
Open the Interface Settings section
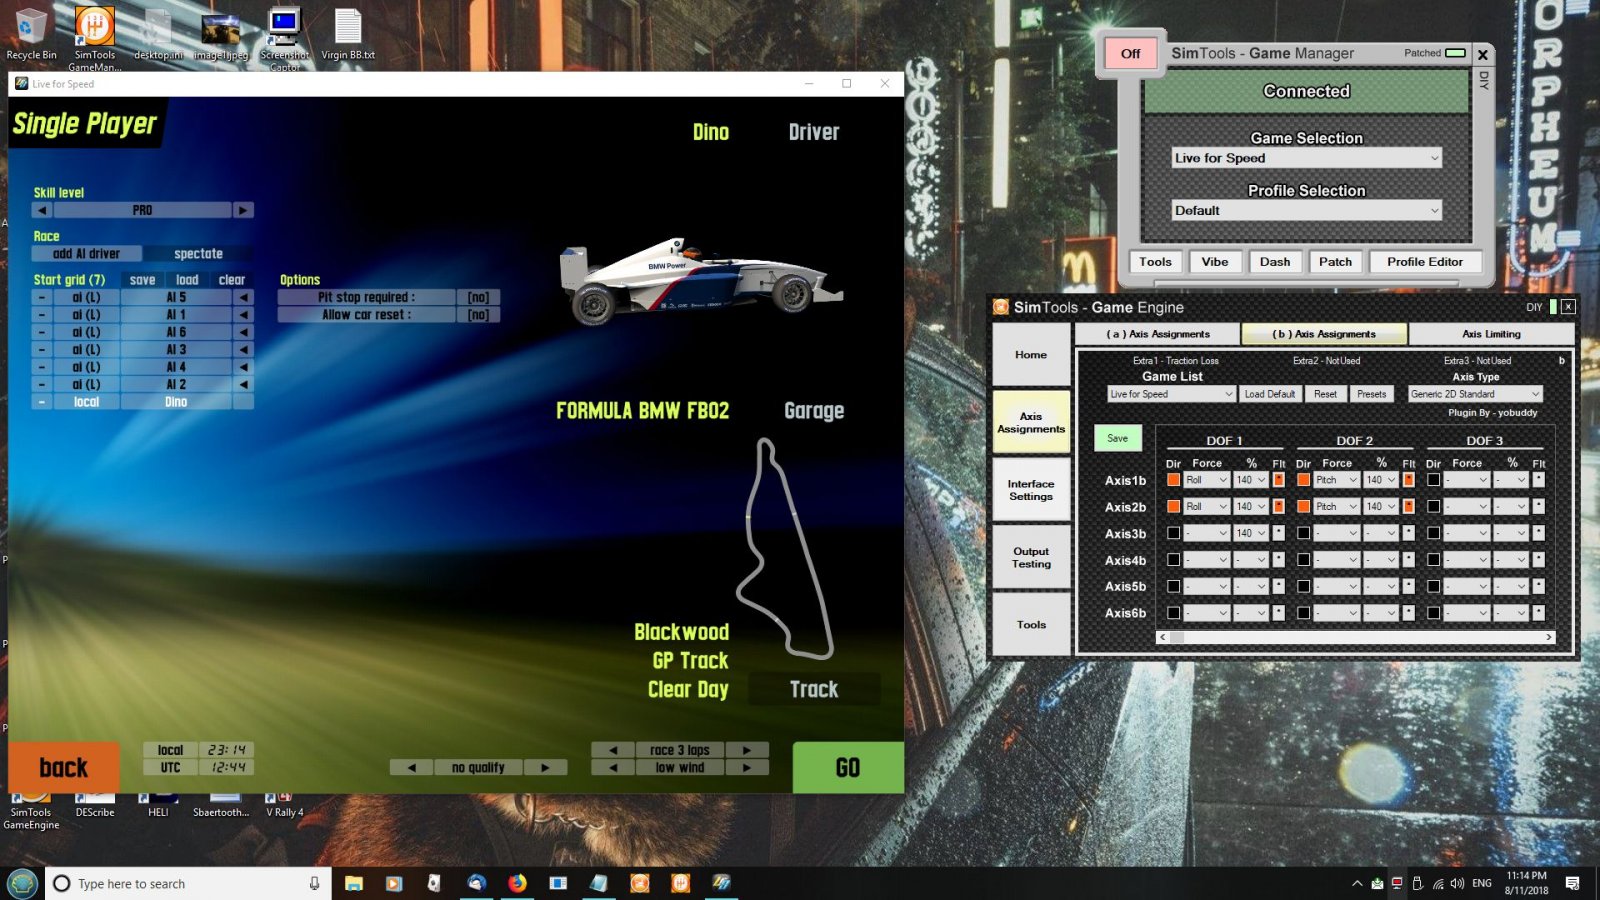(x=1031, y=490)
